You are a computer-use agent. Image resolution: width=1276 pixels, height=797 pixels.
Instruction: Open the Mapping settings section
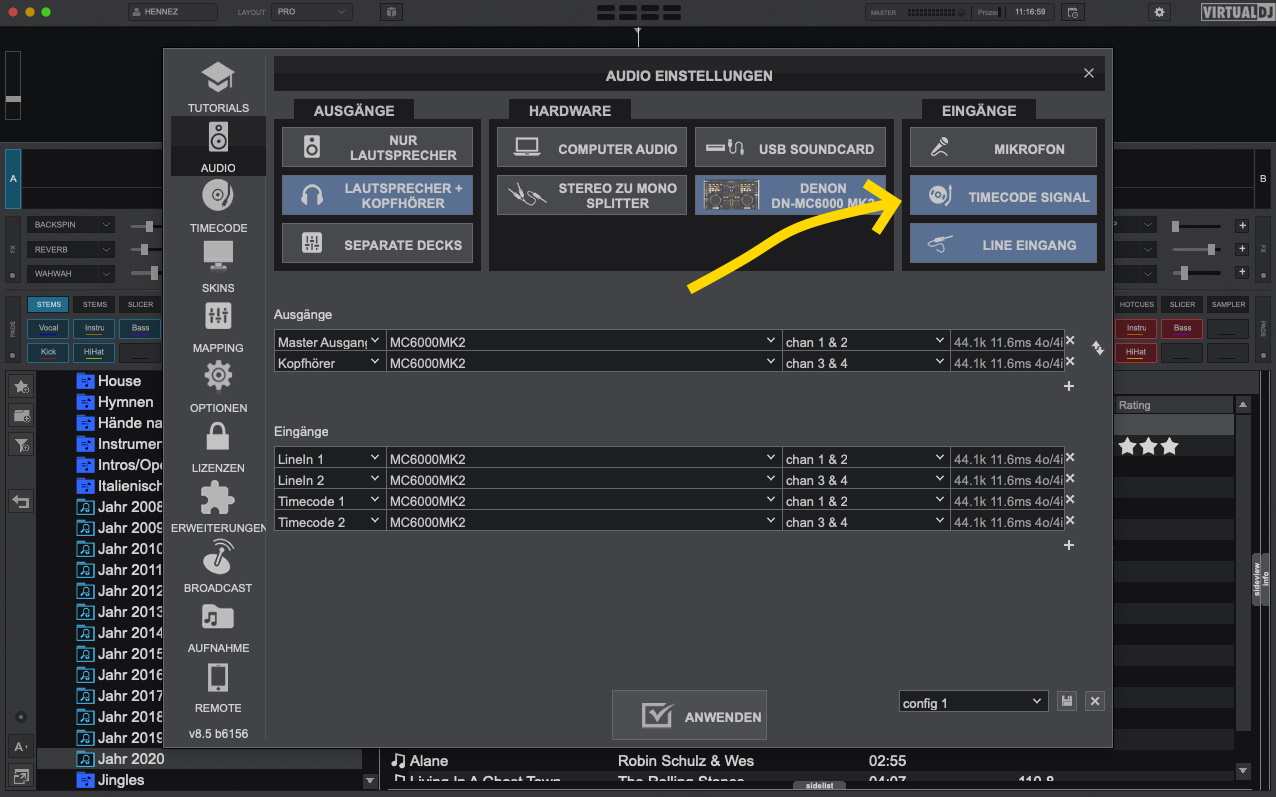[218, 327]
